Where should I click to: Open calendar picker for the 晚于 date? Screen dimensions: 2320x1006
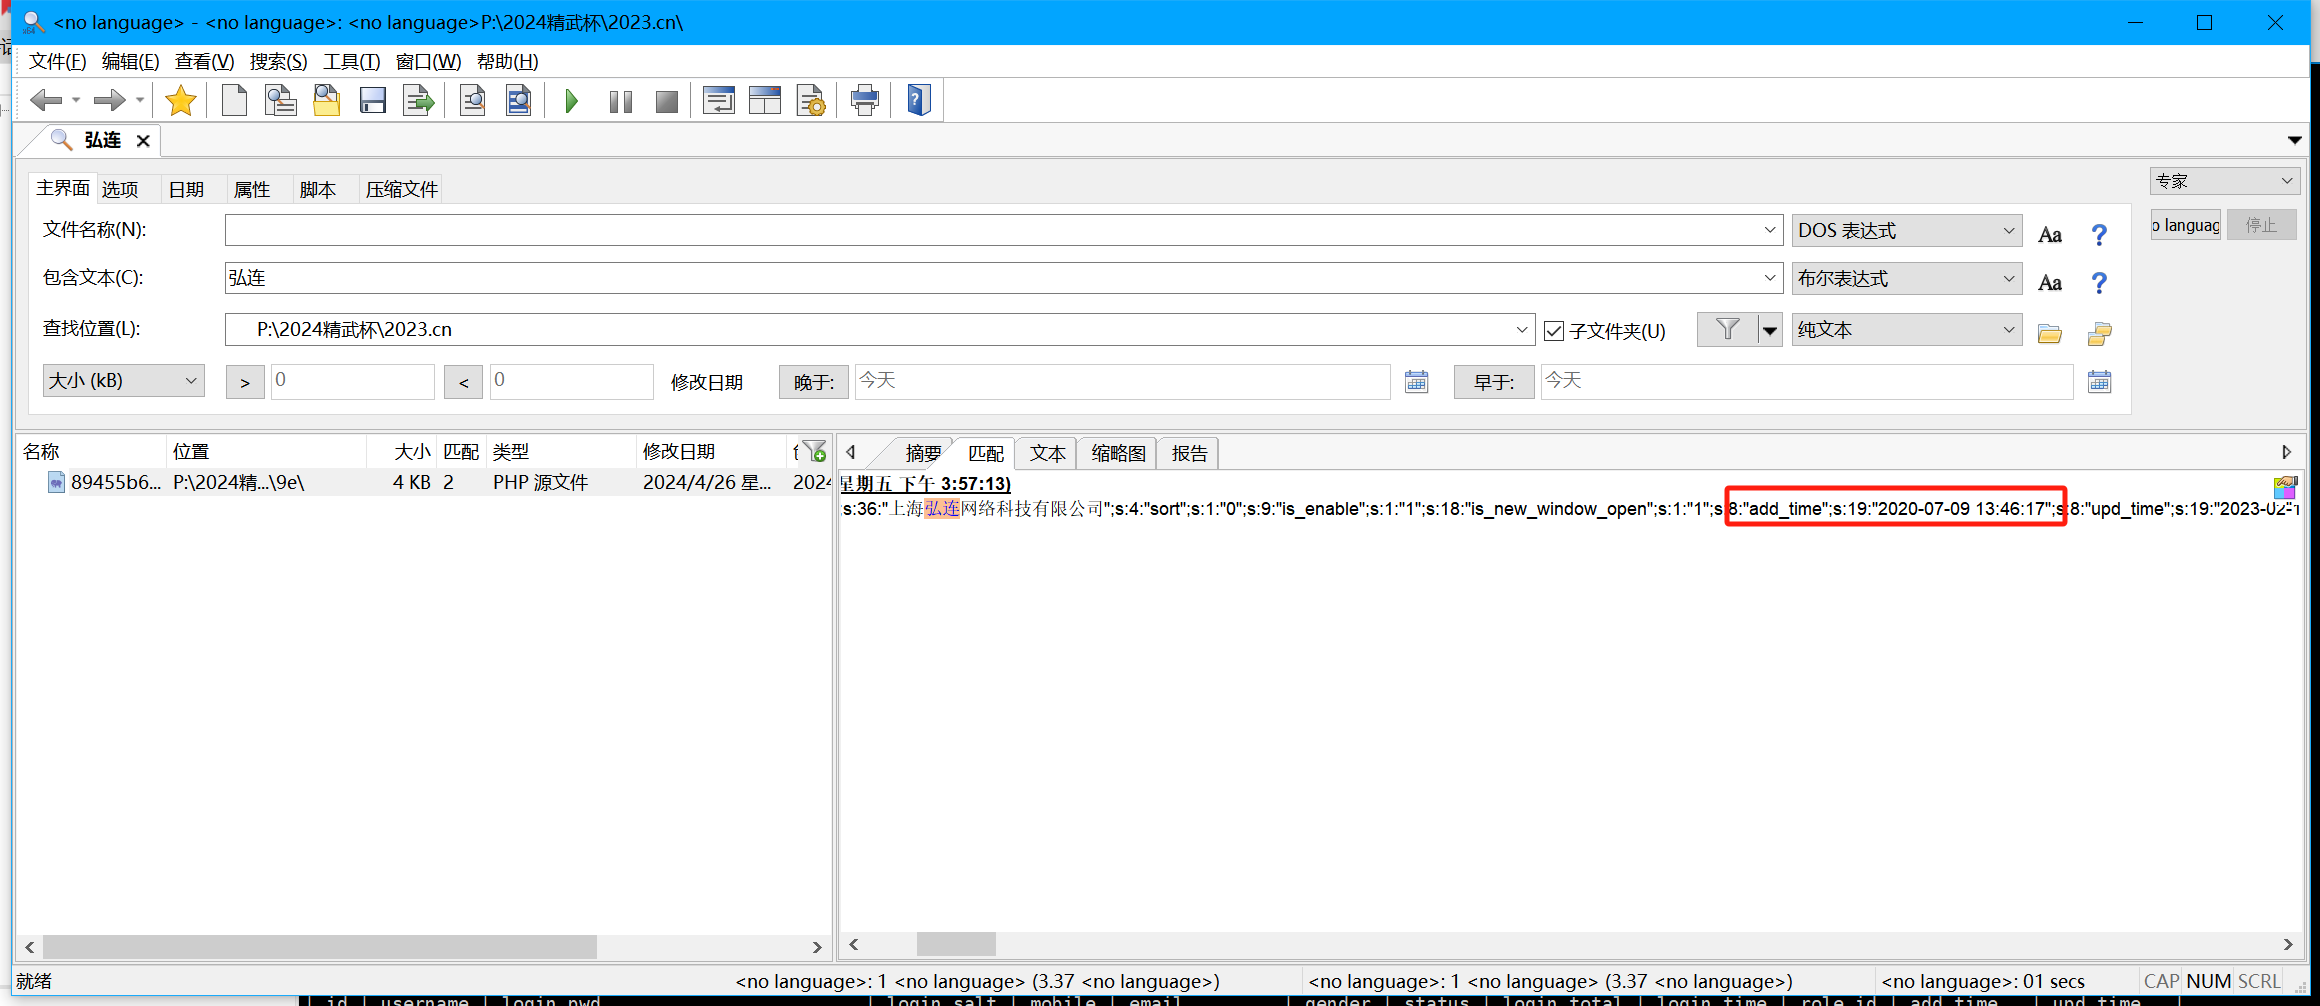tap(1416, 381)
